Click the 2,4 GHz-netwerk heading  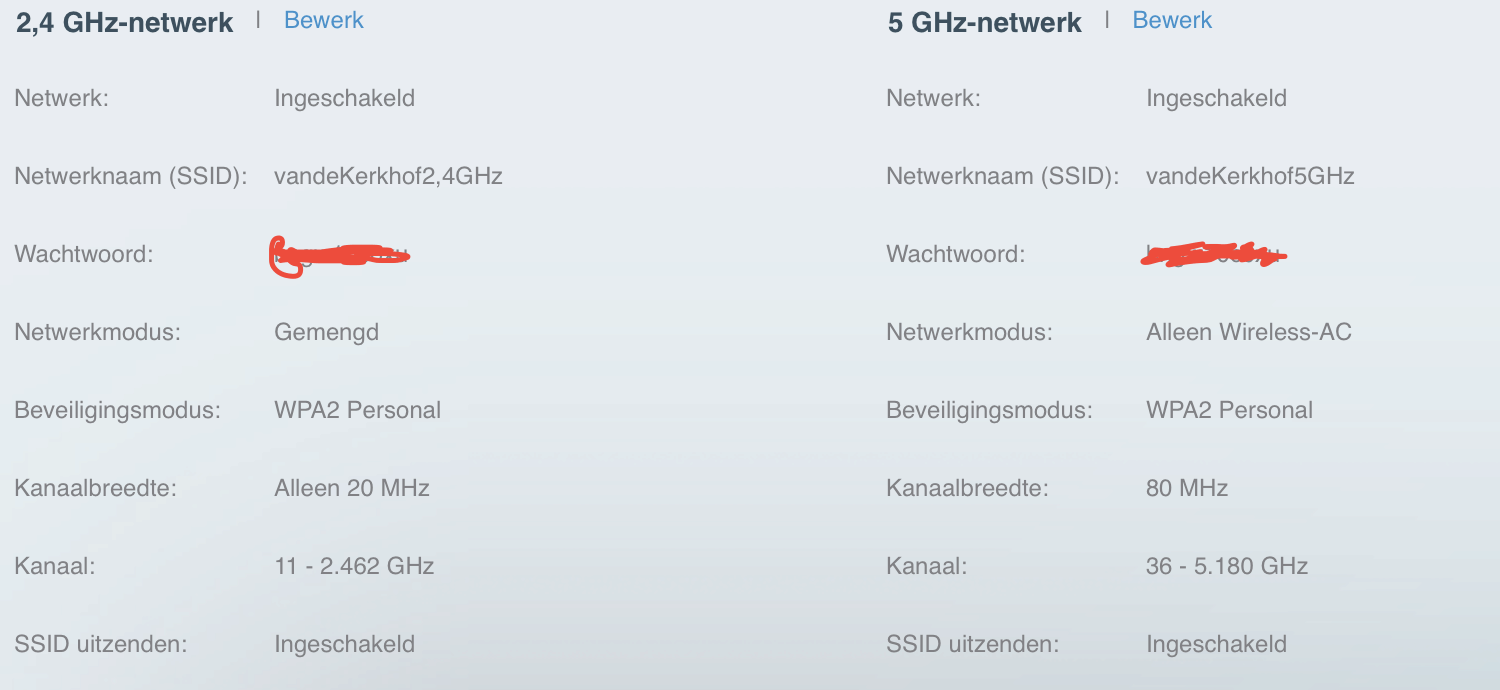point(125,23)
